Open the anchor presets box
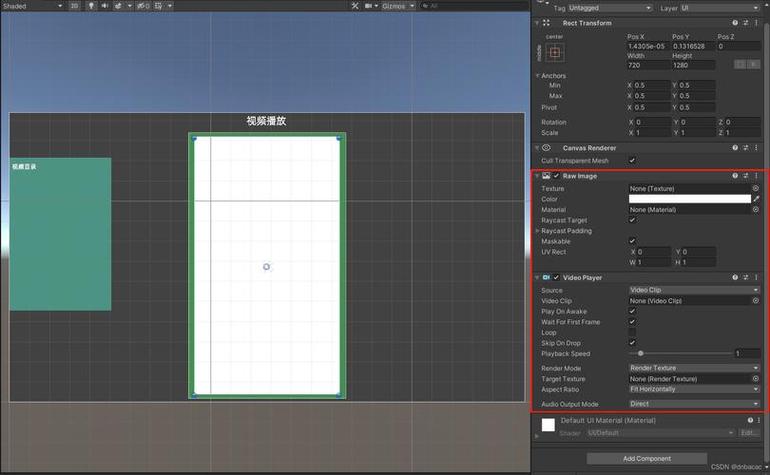This screenshot has width=770, height=475. (x=555, y=53)
